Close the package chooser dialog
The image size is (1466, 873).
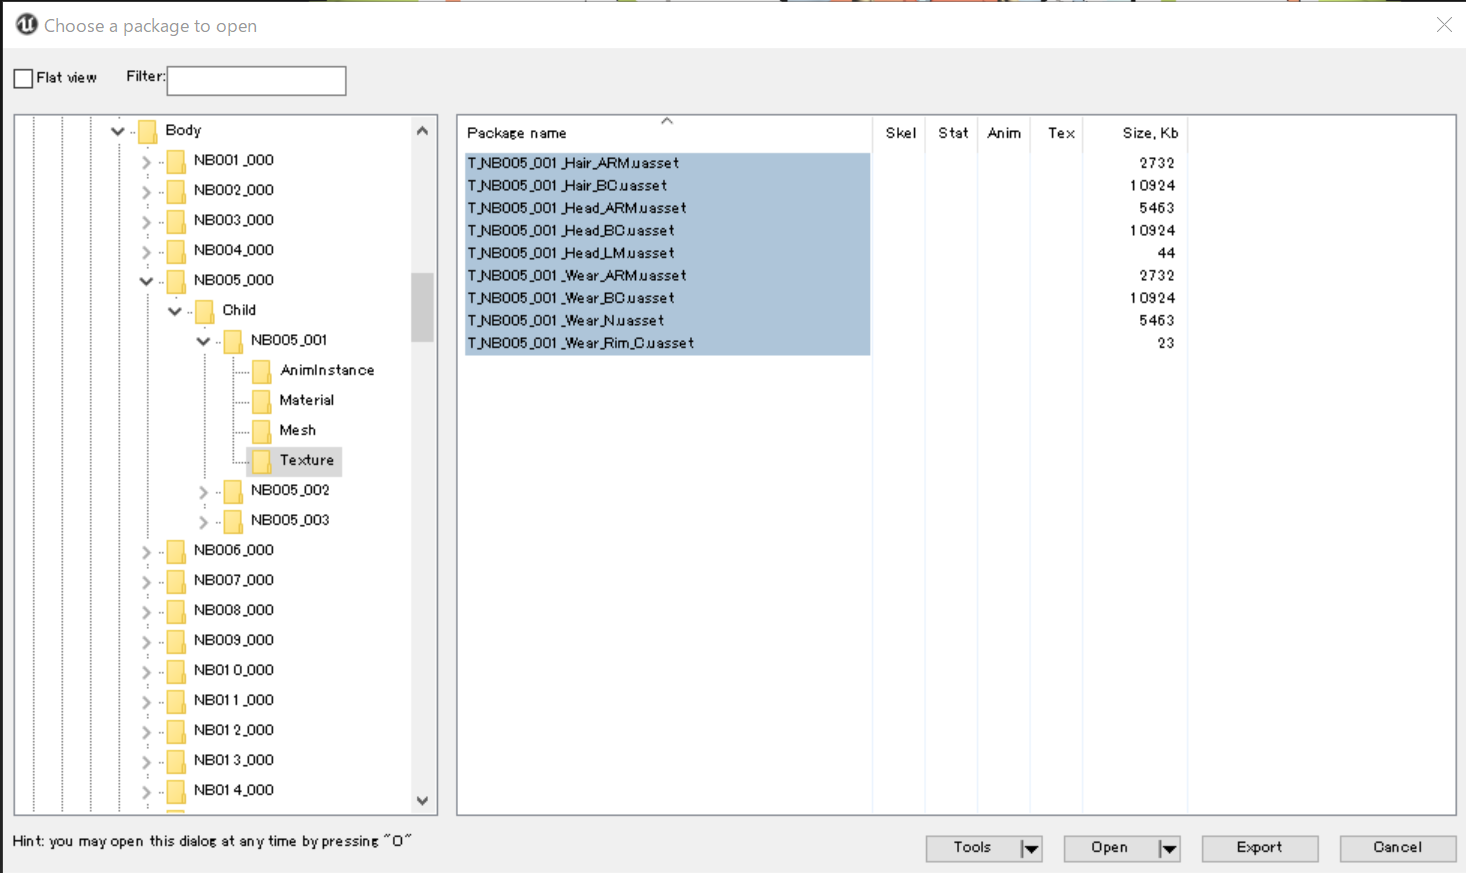1444,25
